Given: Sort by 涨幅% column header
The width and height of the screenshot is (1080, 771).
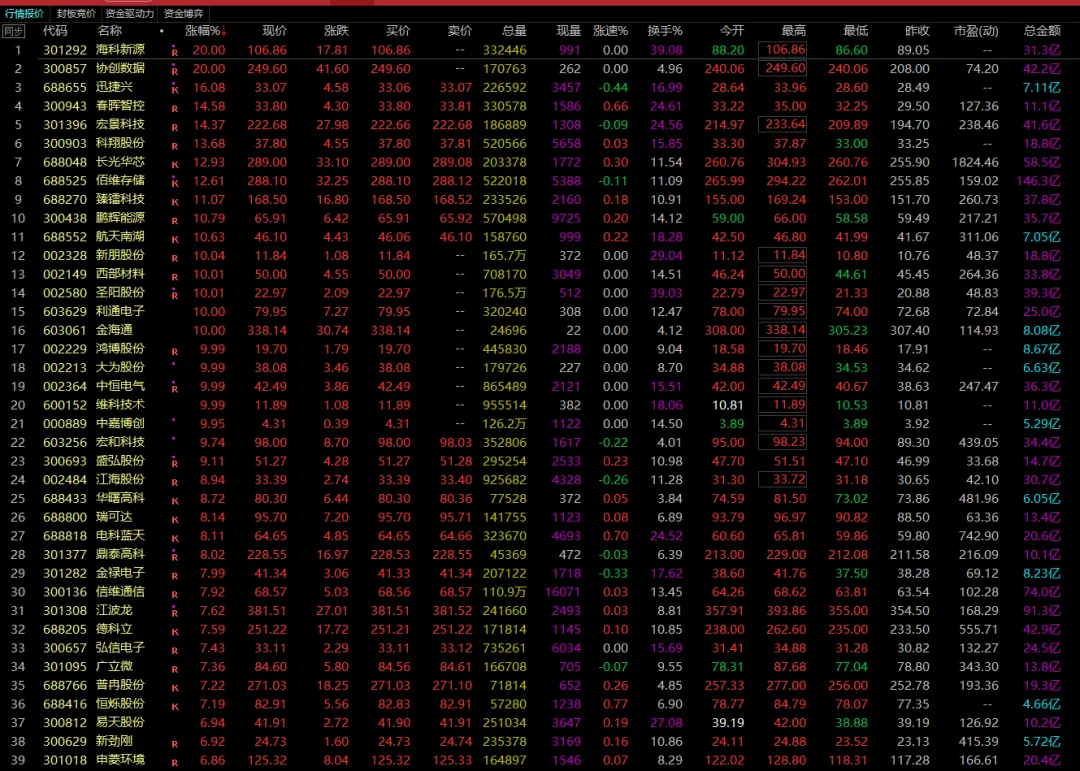Looking at the screenshot, I should click(205, 31).
